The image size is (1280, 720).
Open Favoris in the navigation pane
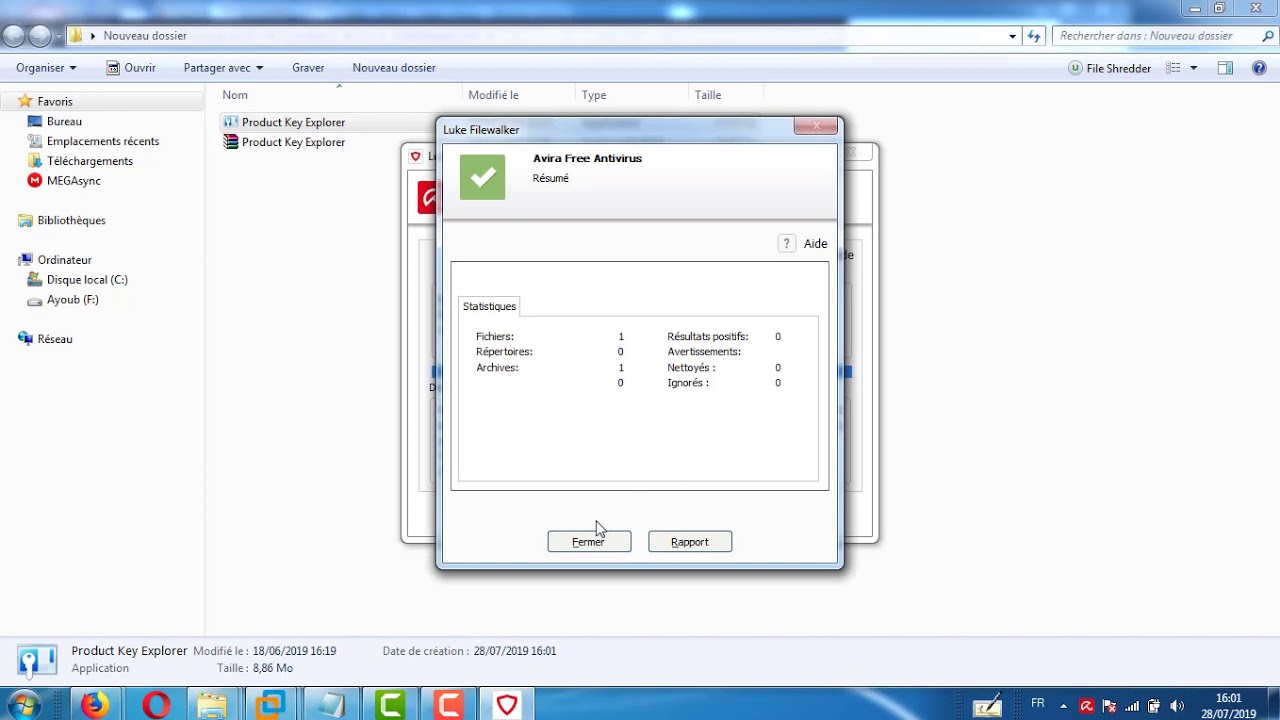coord(55,101)
